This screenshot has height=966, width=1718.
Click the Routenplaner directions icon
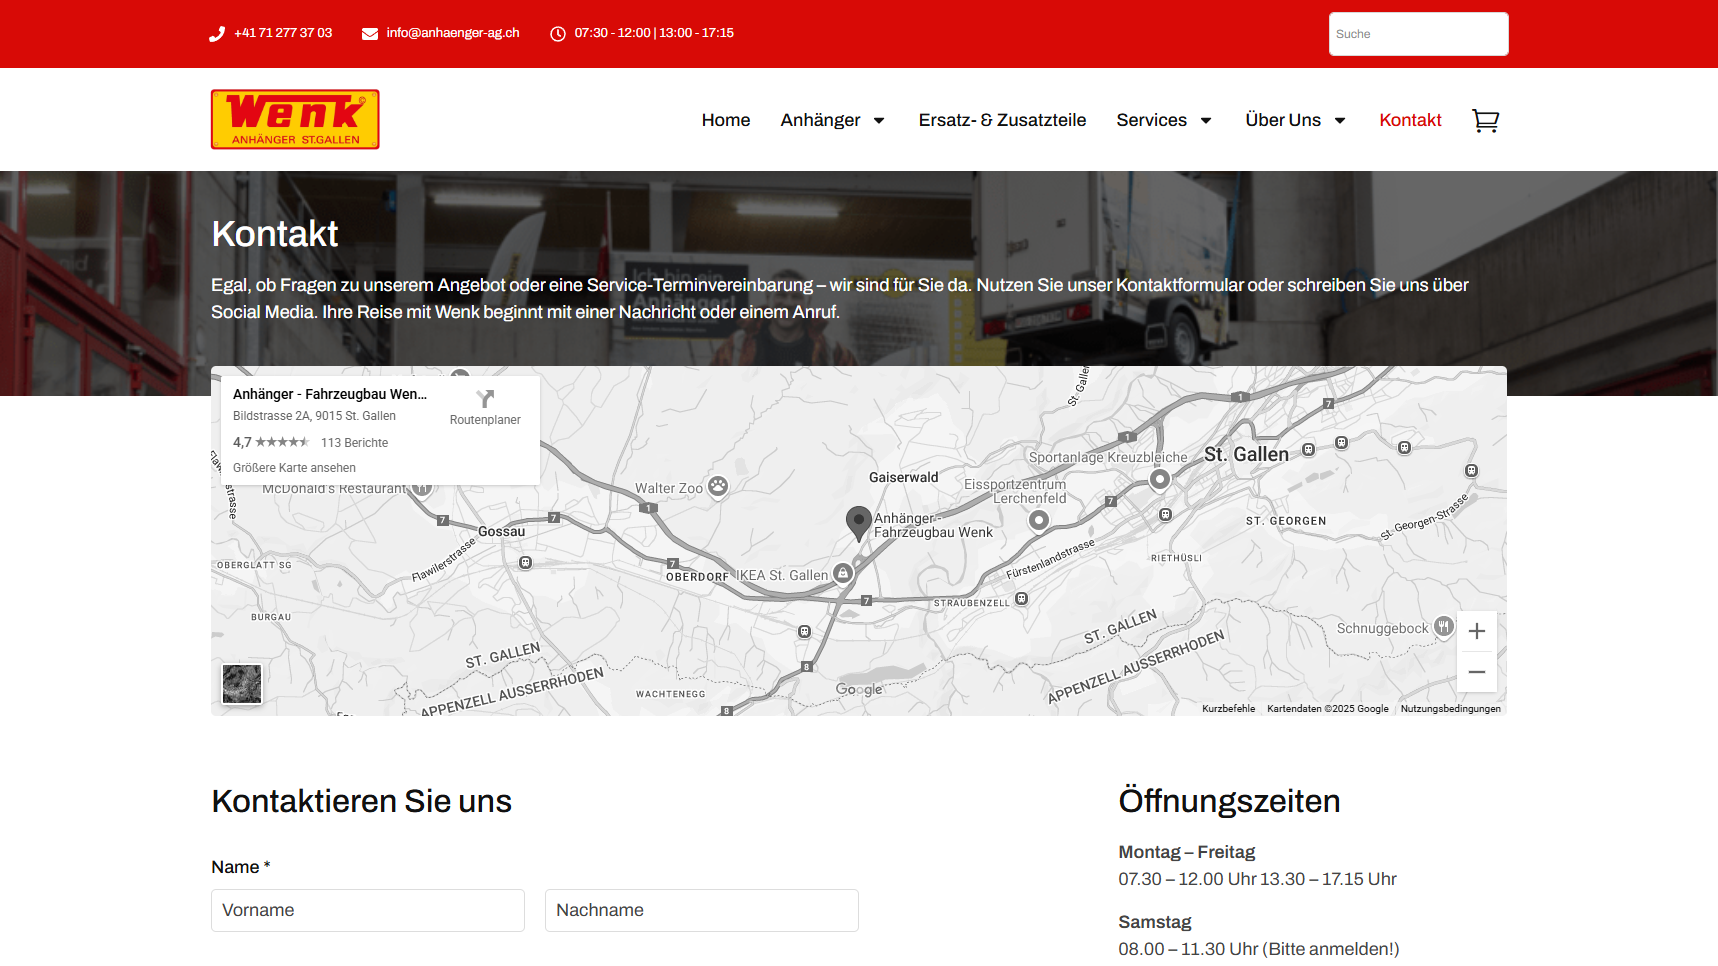pyautogui.click(x=485, y=399)
